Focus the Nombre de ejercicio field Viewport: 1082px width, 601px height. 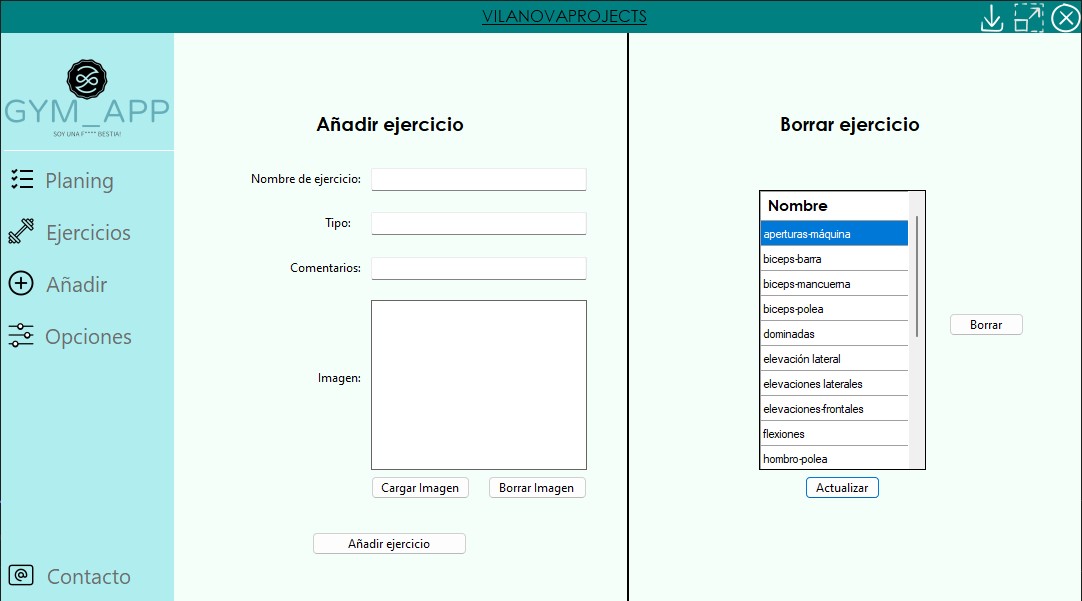[479, 179]
